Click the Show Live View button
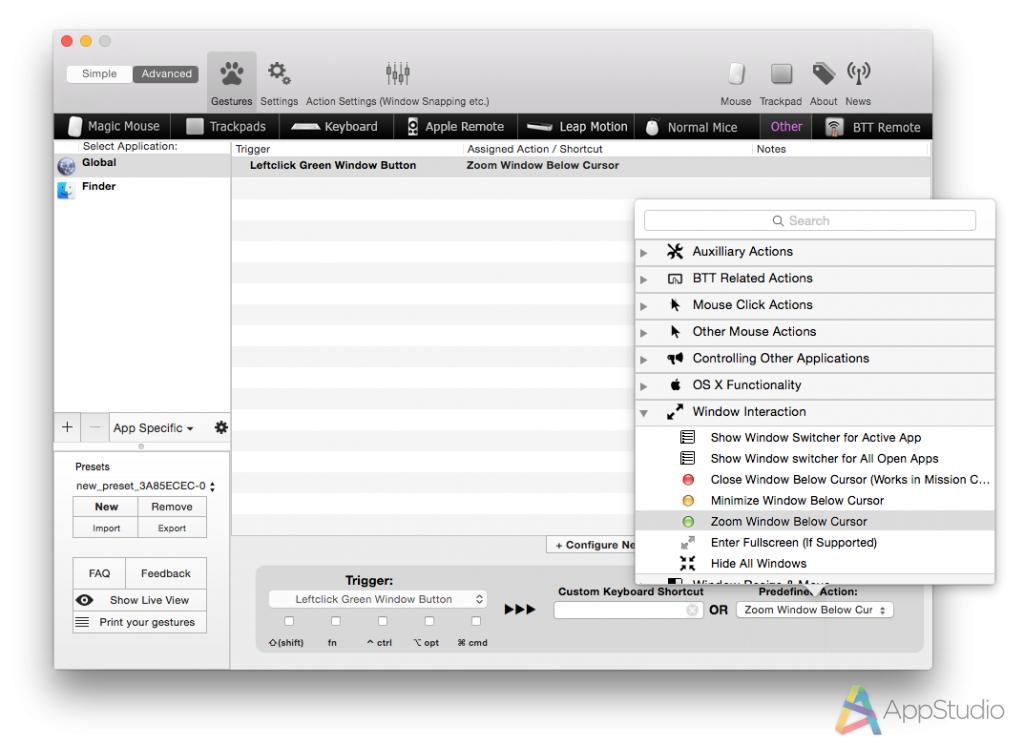The image size is (1024, 746). pyautogui.click(x=140, y=600)
